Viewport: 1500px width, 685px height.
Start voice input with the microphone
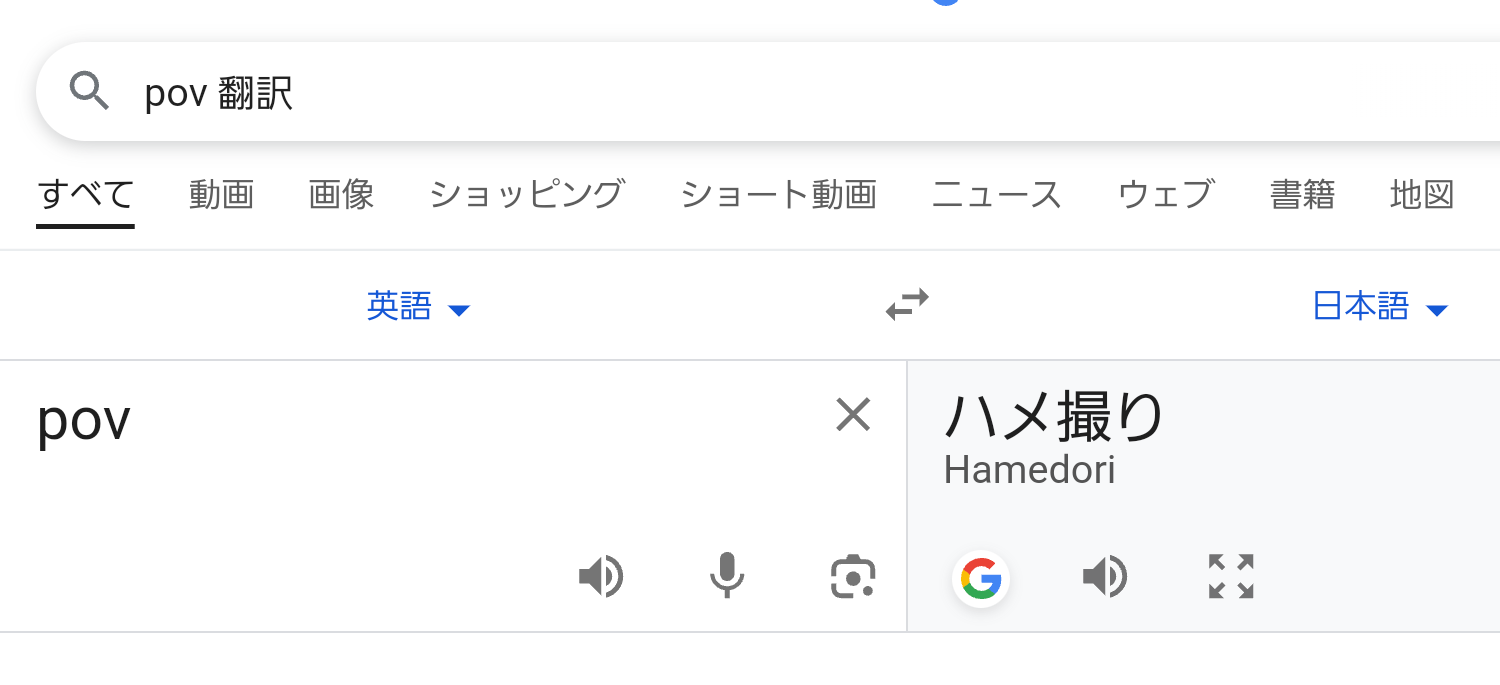(x=727, y=576)
